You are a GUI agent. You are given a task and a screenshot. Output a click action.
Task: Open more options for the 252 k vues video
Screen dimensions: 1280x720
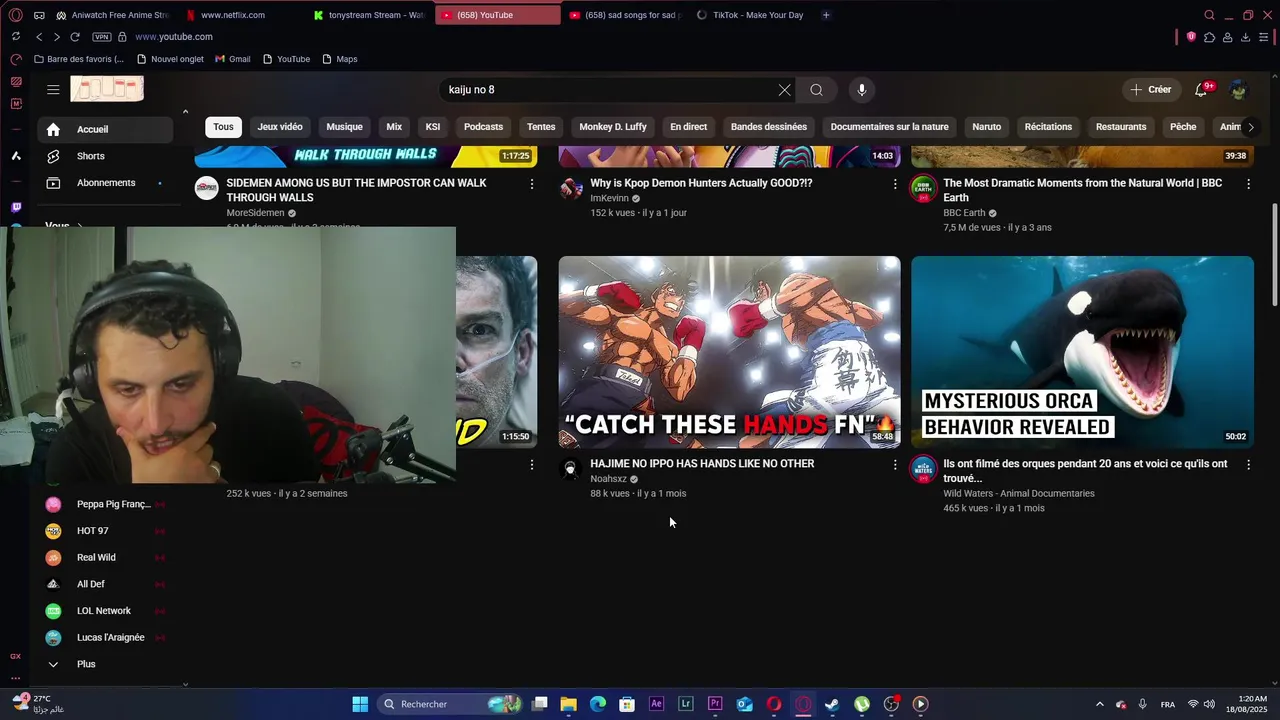532,465
